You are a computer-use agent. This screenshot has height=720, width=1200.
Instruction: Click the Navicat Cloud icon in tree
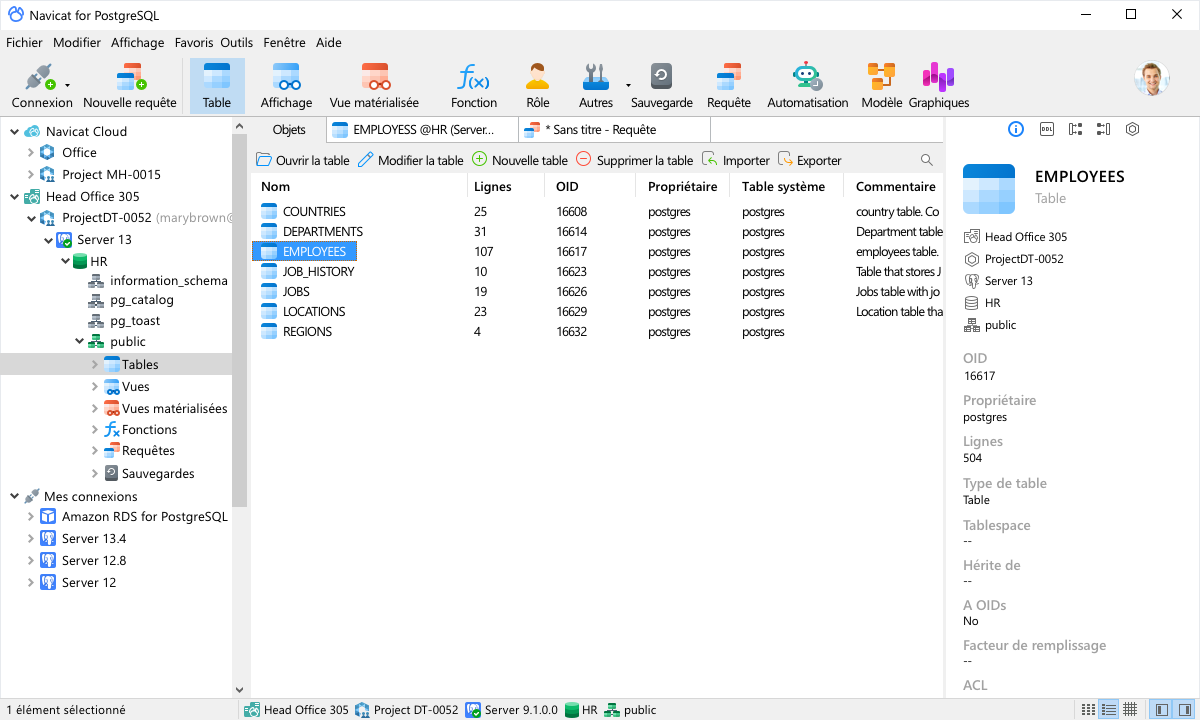pos(32,131)
